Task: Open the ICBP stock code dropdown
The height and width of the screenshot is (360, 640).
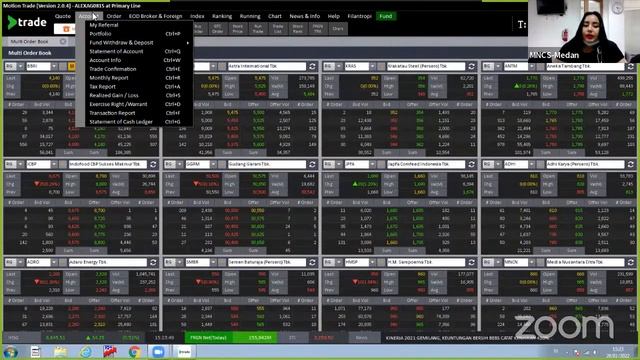Action: point(54,164)
